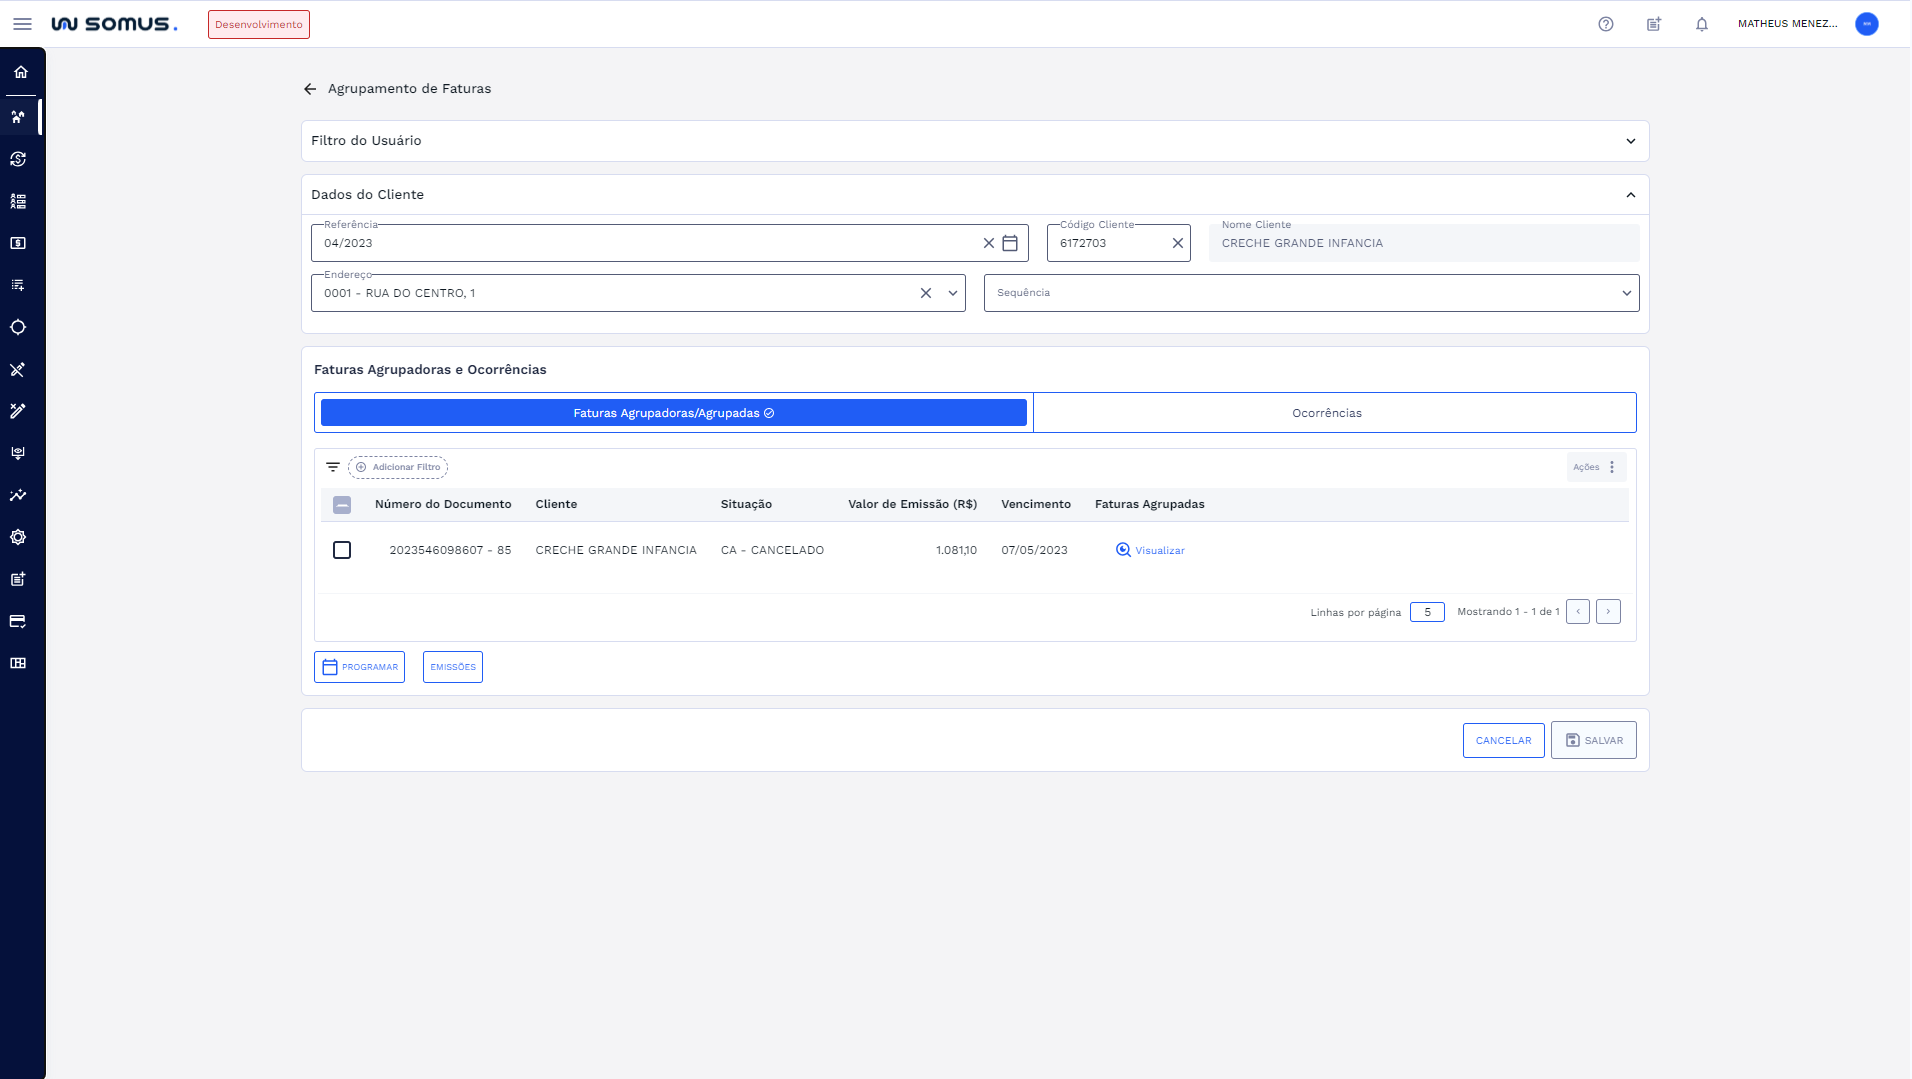Open the calendar picker in Referência field
Screen dimensions: 1912x1079
(1010, 243)
